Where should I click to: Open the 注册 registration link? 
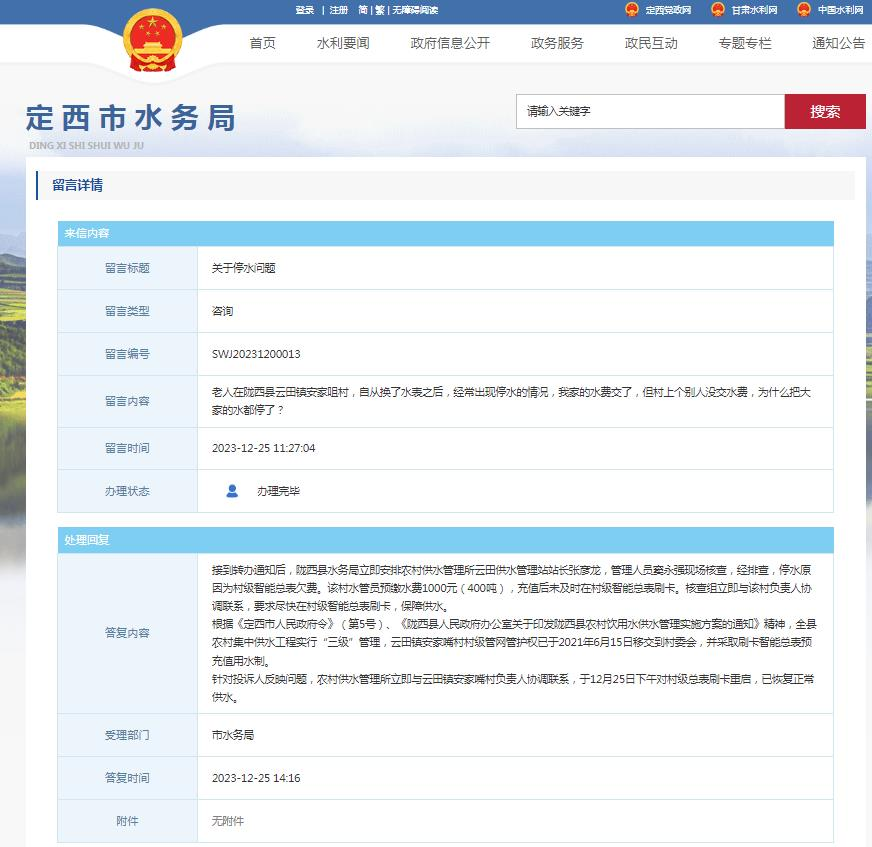(x=339, y=10)
